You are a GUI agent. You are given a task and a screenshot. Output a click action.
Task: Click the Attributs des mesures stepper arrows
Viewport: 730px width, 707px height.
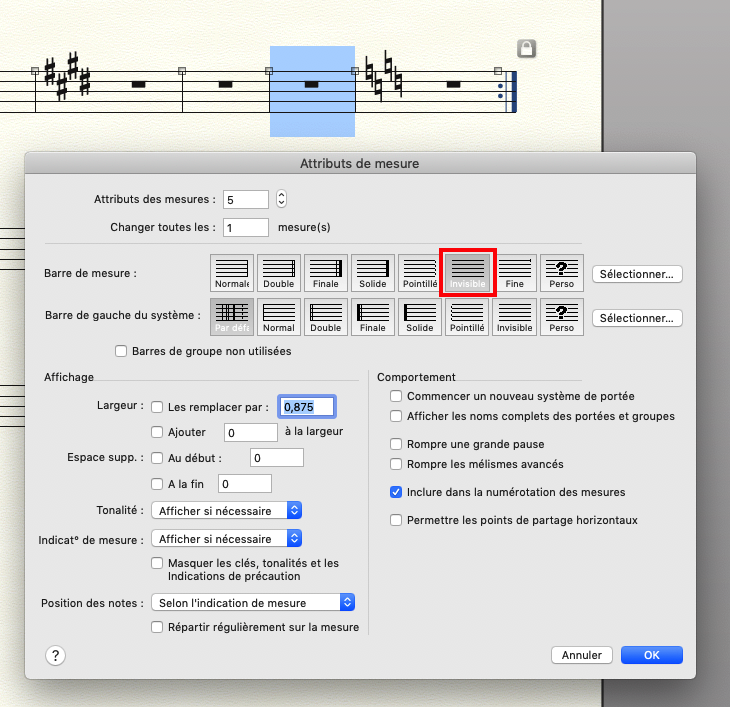click(x=282, y=199)
